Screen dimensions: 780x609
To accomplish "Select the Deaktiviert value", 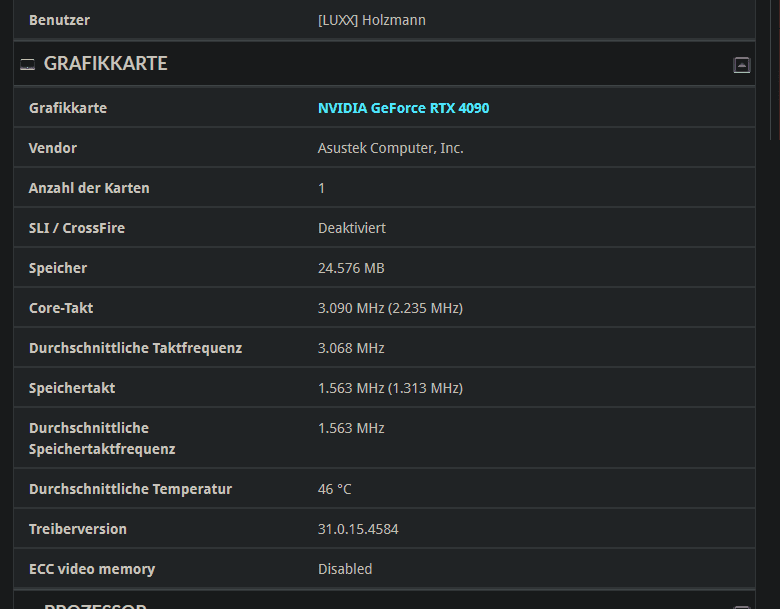I will 352,228.
